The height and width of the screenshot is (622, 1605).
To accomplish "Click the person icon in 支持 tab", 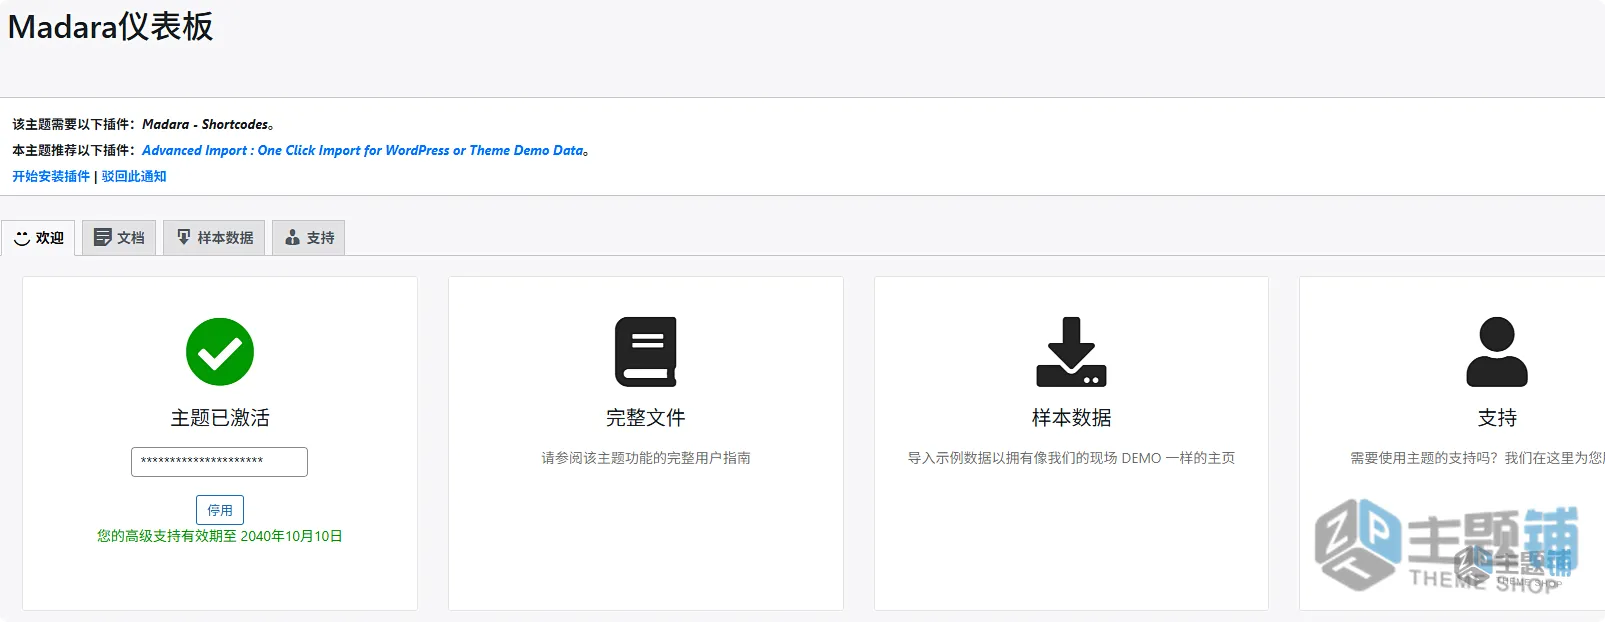I will (292, 237).
